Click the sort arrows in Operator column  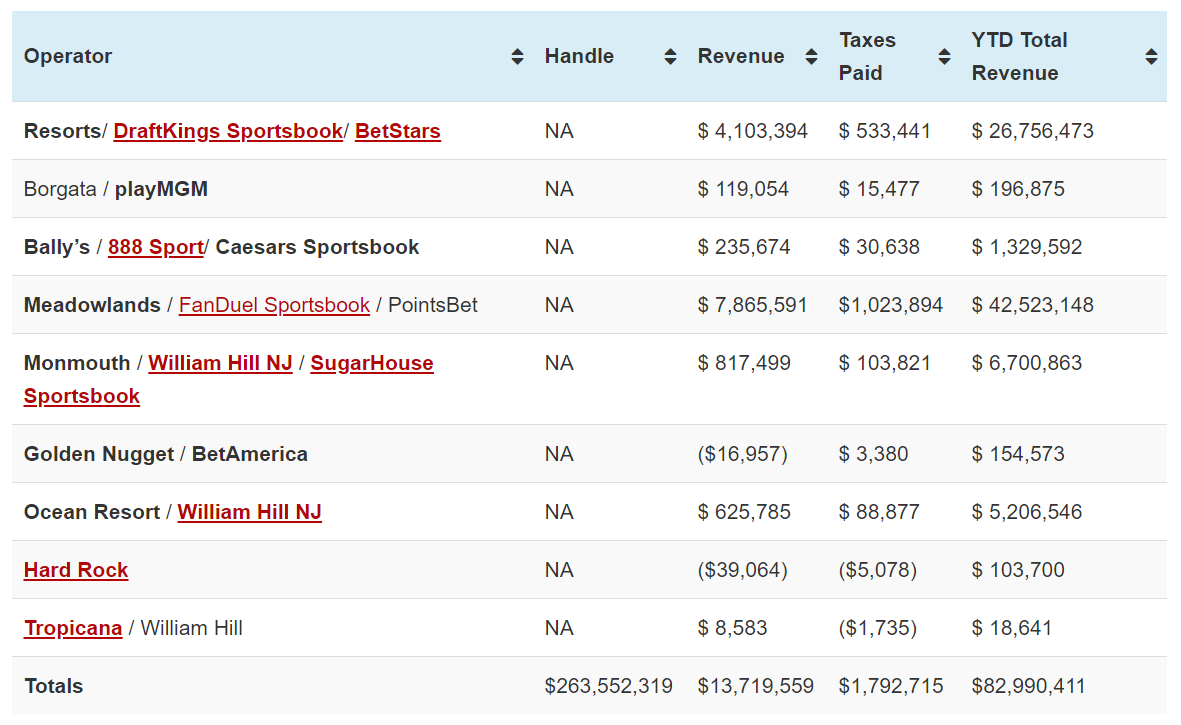click(x=517, y=57)
